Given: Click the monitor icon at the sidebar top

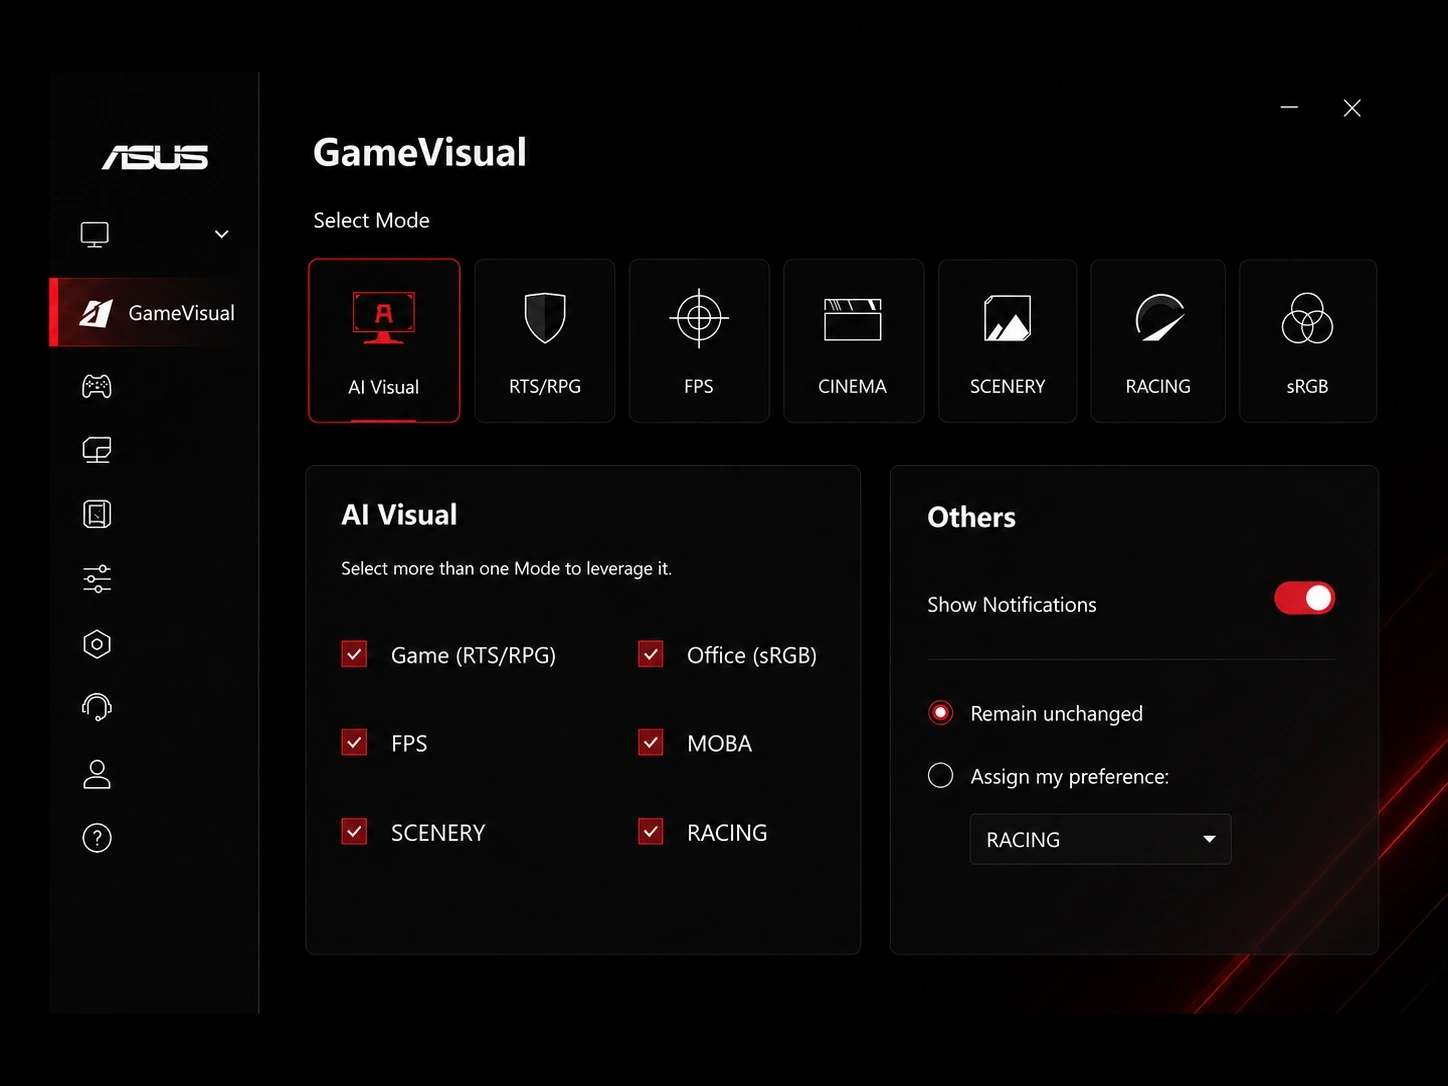Looking at the screenshot, I should click(95, 234).
